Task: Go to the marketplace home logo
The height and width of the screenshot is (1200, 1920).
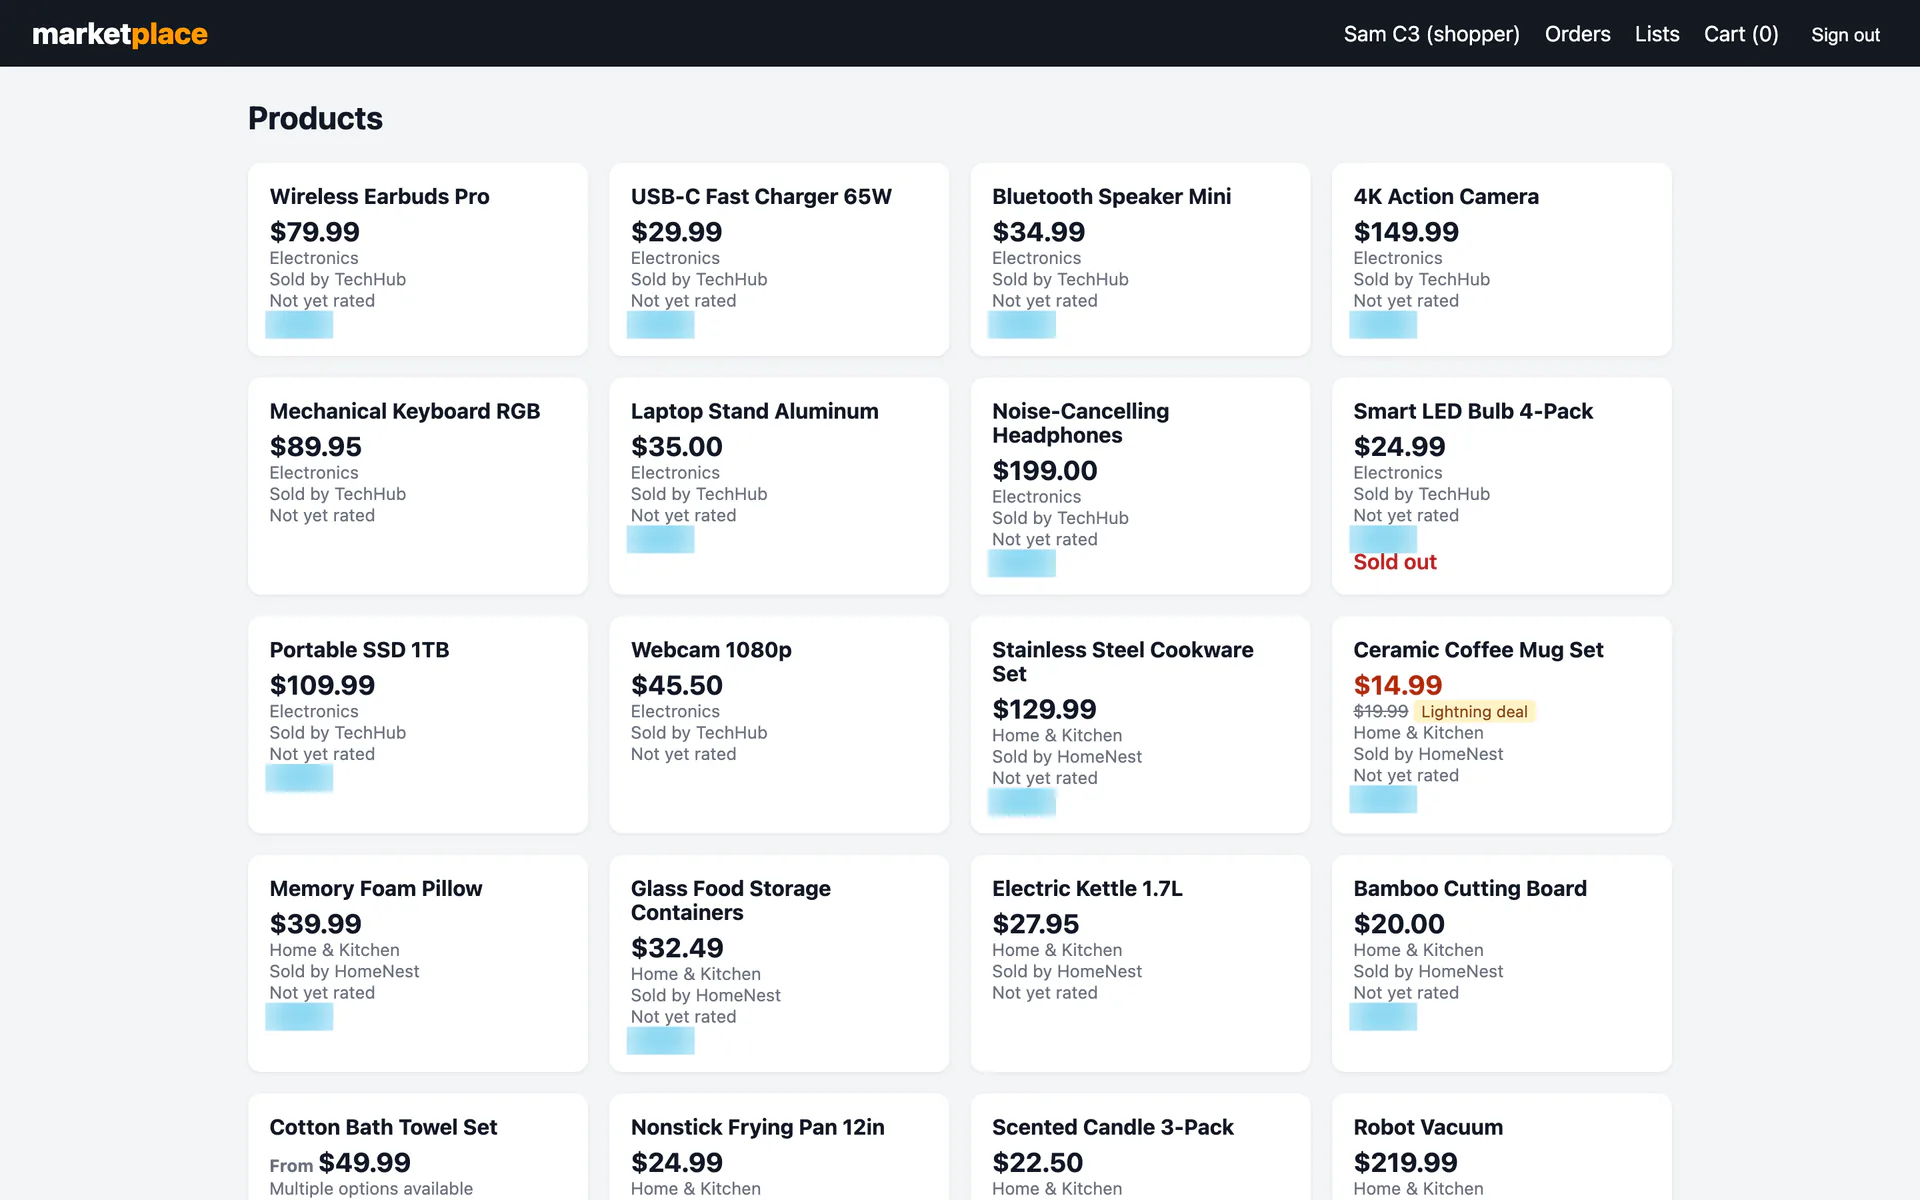Action: pyautogui.click(x=120, y=34)
